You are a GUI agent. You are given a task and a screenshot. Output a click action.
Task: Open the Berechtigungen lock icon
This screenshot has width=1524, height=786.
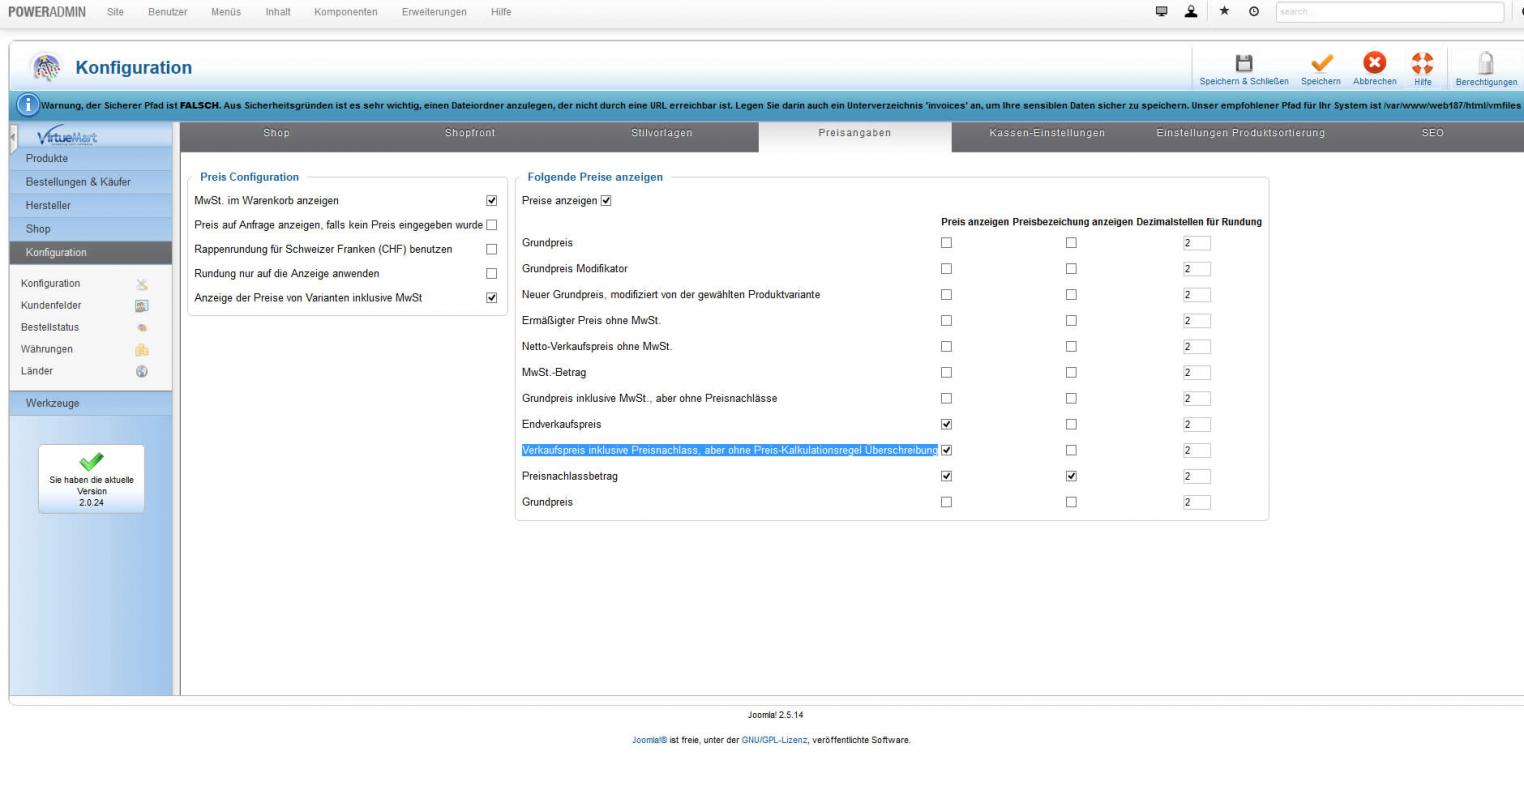1486,63
